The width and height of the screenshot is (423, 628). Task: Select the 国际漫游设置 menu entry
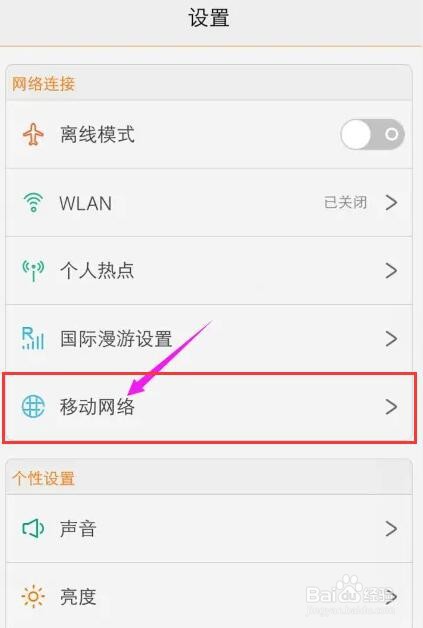tap(209, 339)
